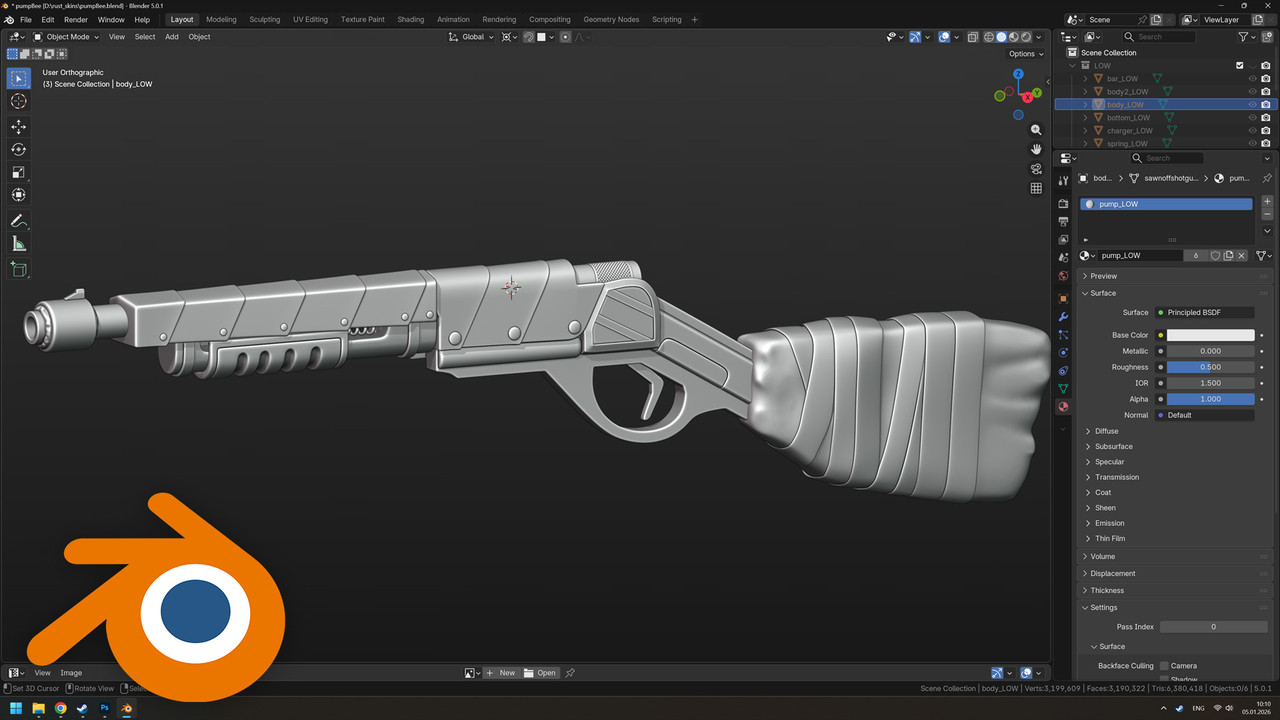Viewport: 1280px width, 720px height.
Task: Switch to the Sculpting workspace tab
Action: (265, 19)
